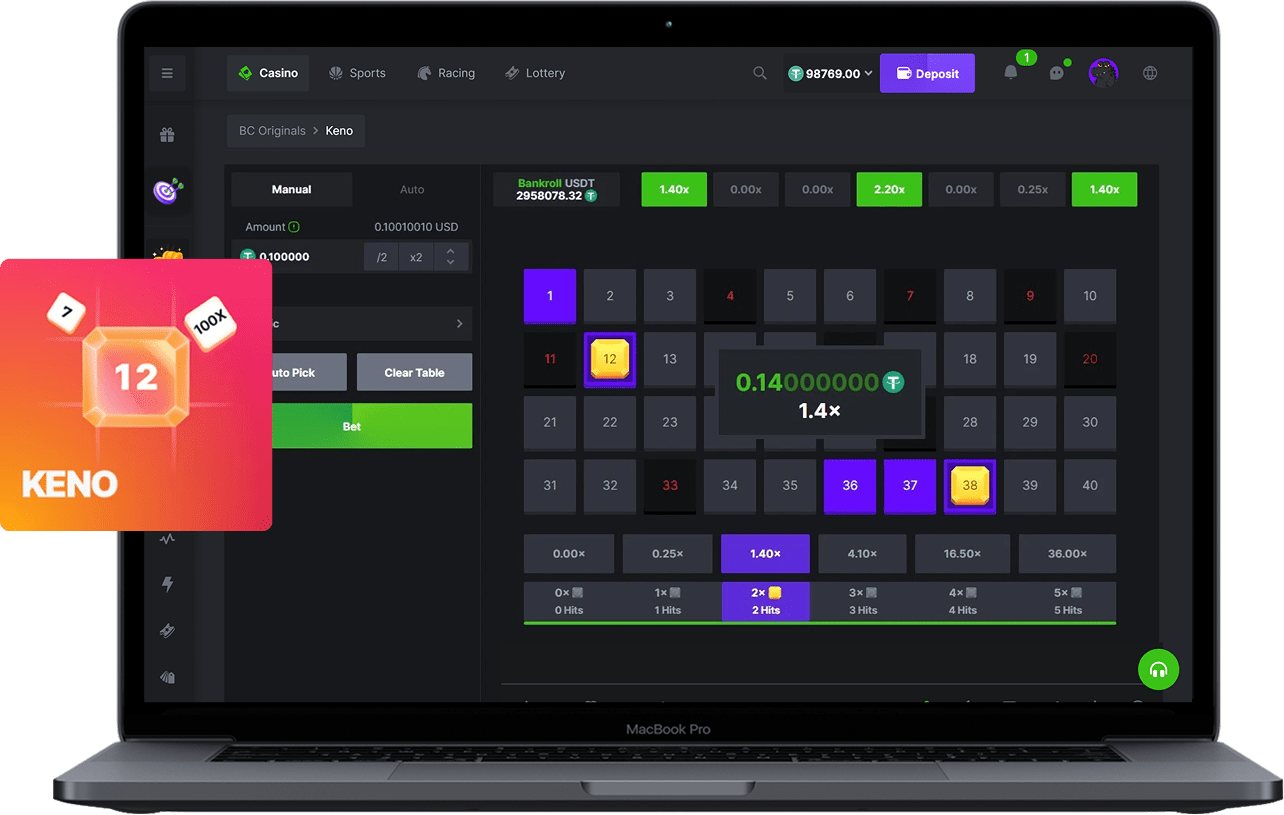Image resolution: width=1284 pixels, height=815 pixels.
Task: Select tile number 25... pick tile 40
Action: click(x=1090, y=485)
